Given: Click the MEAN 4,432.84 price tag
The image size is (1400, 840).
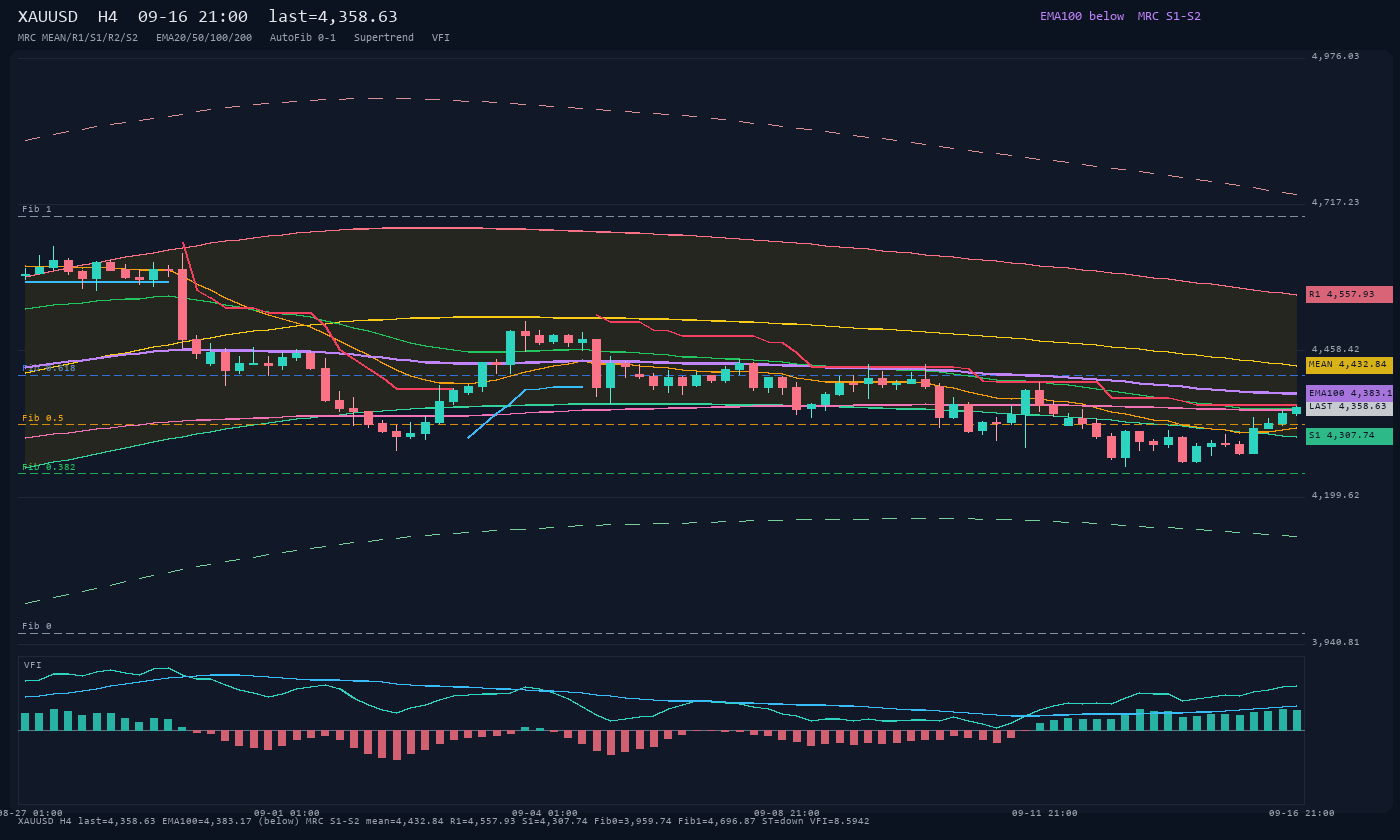Looking at the screenshot, I should (x=1349, y=365).
